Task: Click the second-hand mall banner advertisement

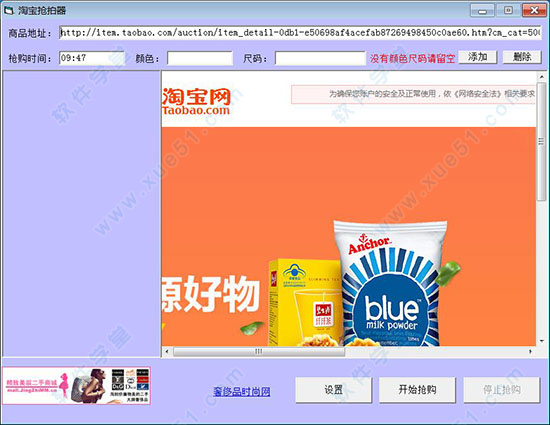Action: (x=76, y=386)
